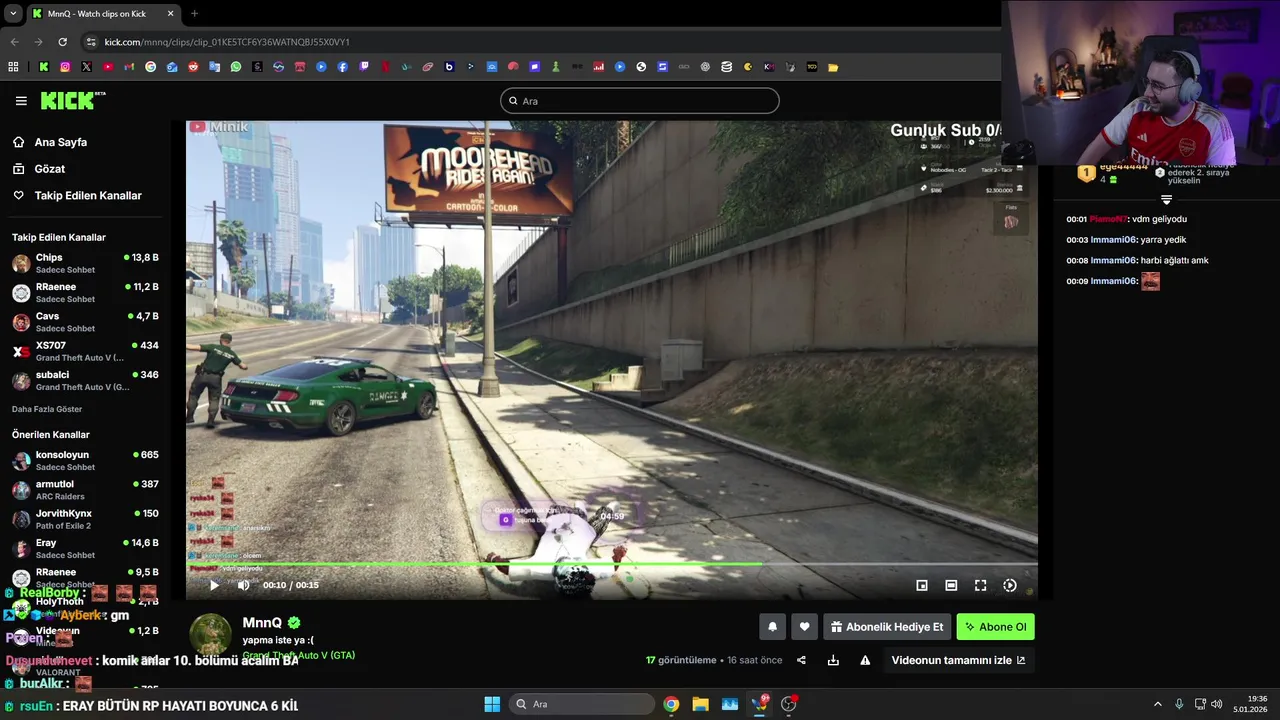This screenshot has height=720, width=1280.
Task: Click the Önerilen Kanallar heading
Action: [x=51, y=435]
